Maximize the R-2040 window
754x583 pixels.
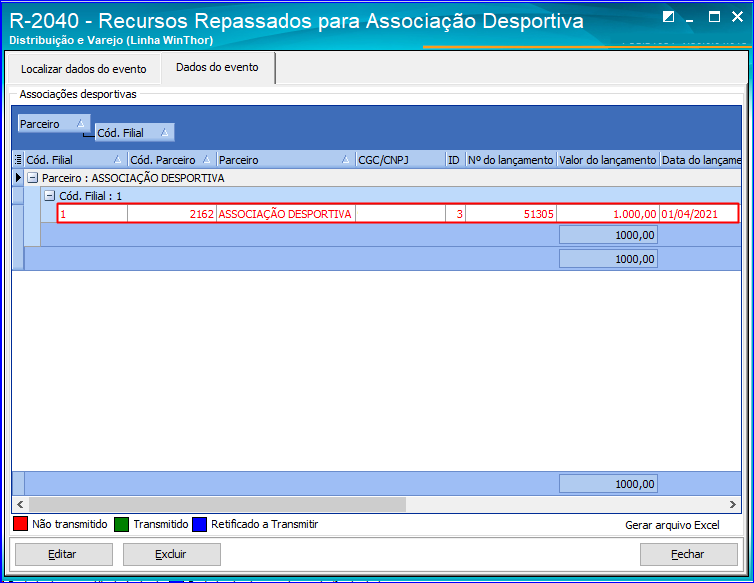pyautogui.click(x=715, y=17)
